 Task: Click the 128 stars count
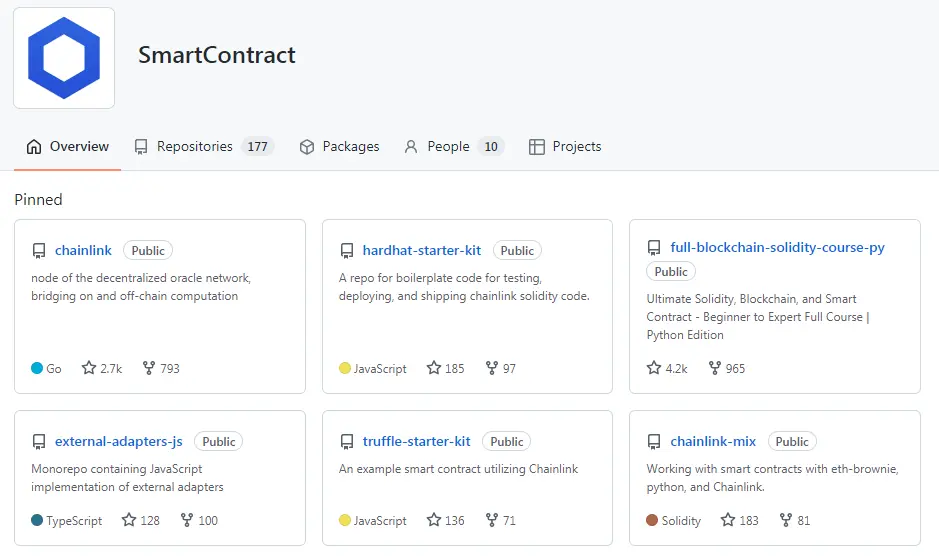[x=150, y=521]
